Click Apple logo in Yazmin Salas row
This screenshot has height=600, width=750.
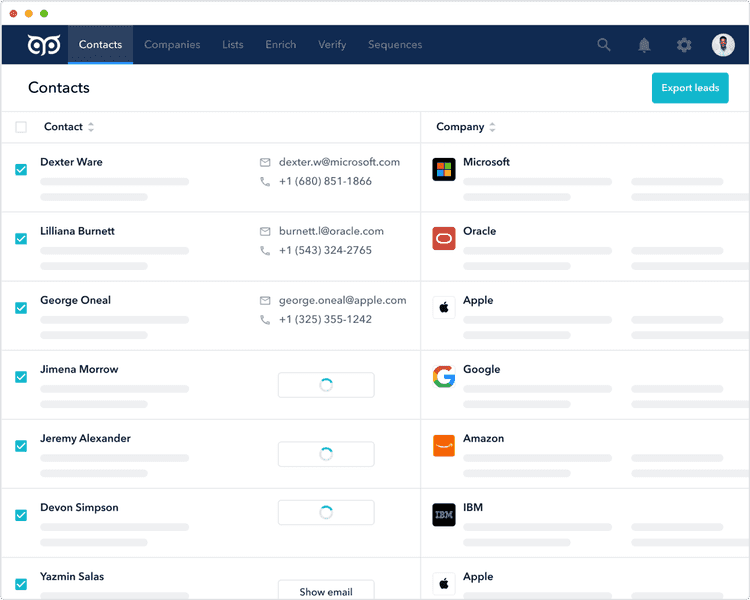click(x=444, y=584)
